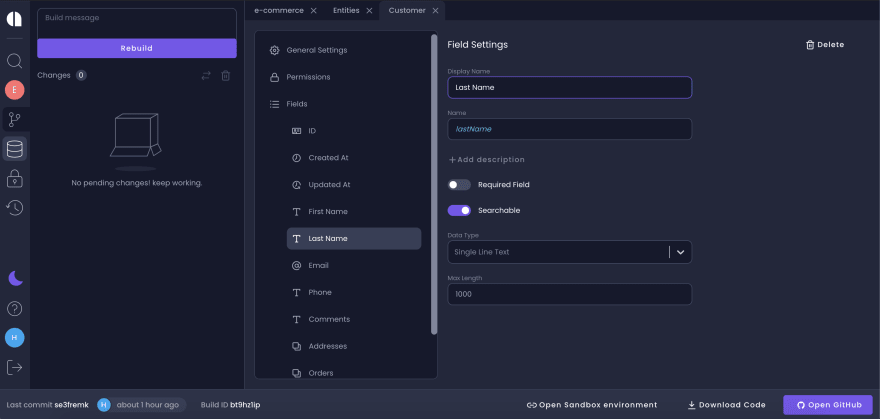Screen dimensions: 880x419
Task: Click the Name input lastName
Action: pyautogui.click(x=570, y=129)
